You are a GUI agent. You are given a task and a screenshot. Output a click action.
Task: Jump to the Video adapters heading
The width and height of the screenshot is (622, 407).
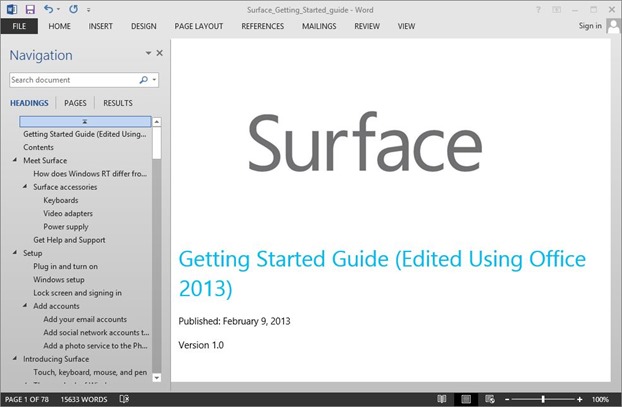pyautogui.click(x=68, y=213)
